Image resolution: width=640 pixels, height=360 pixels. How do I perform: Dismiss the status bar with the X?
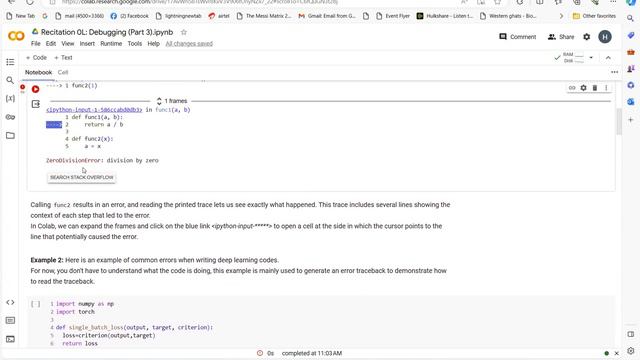tap(616, 353)
